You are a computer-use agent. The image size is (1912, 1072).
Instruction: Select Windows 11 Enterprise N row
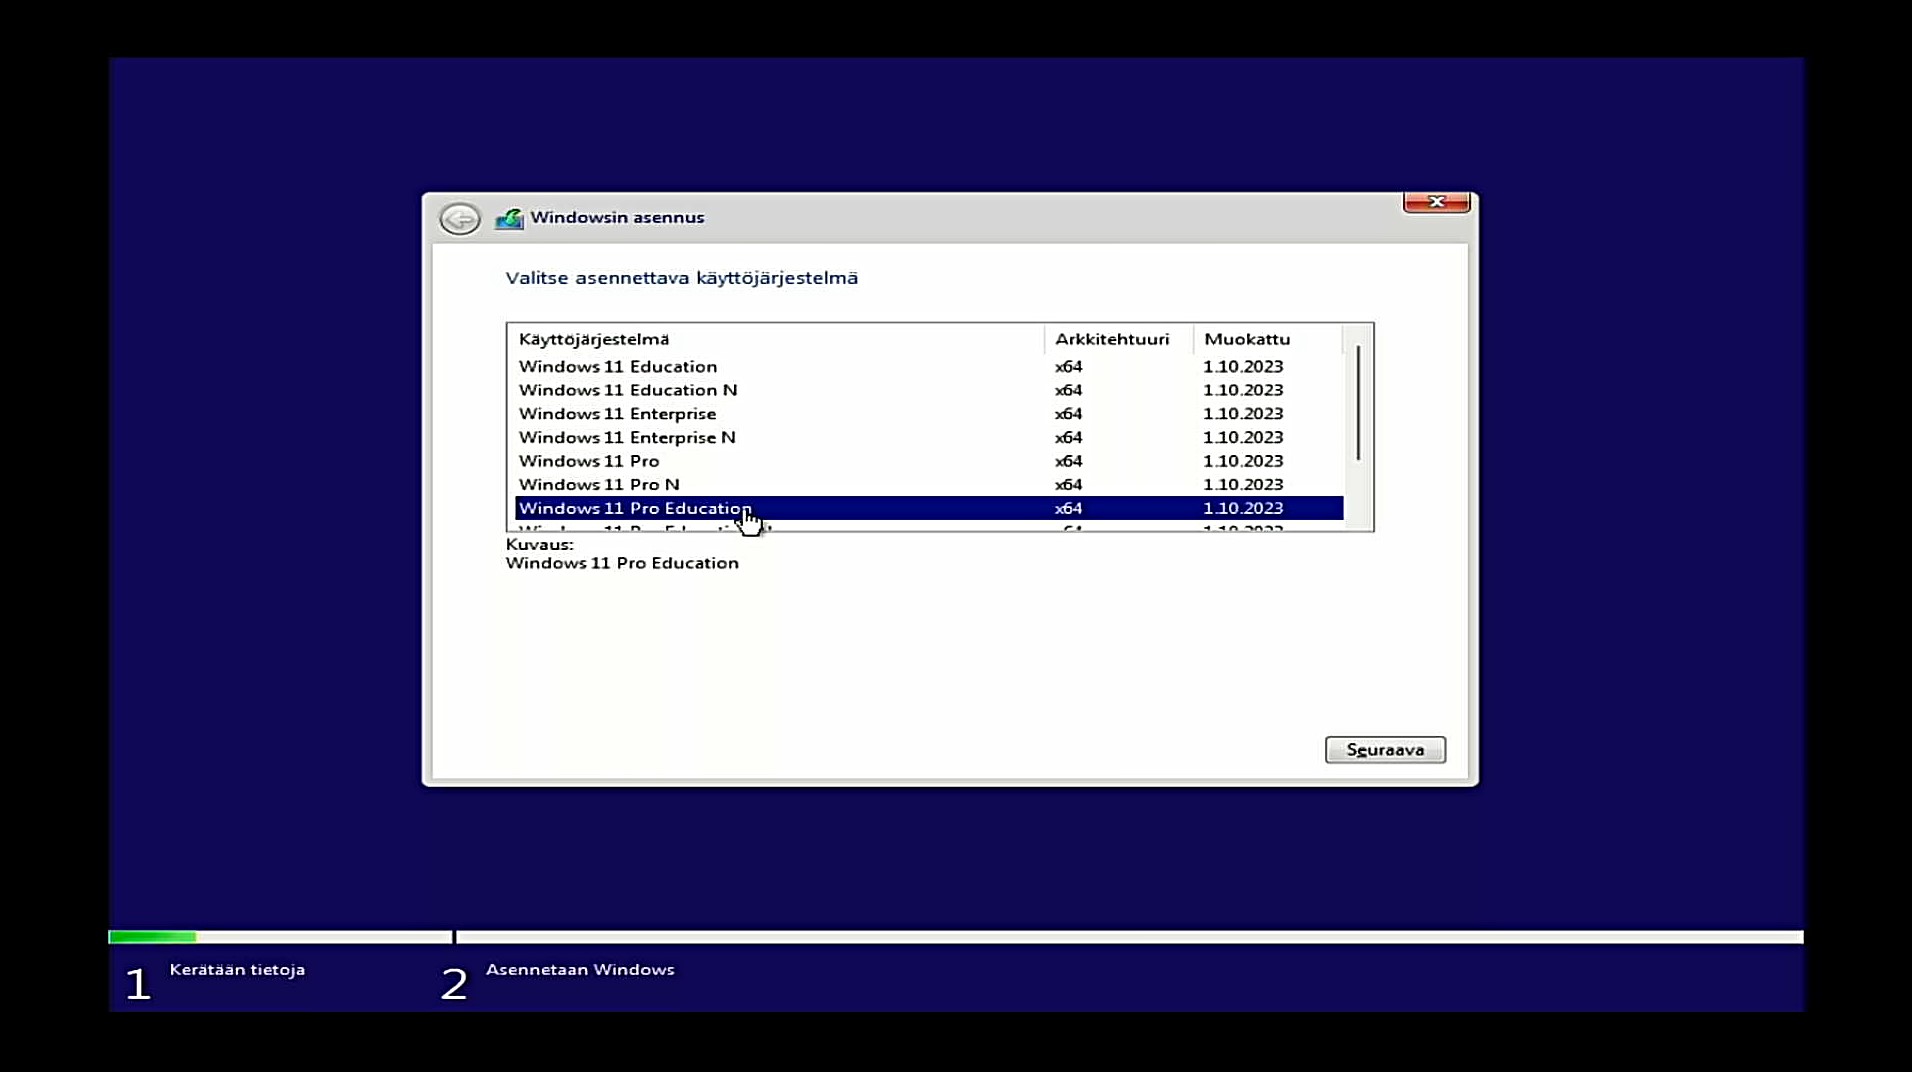[x=929, y=438]
